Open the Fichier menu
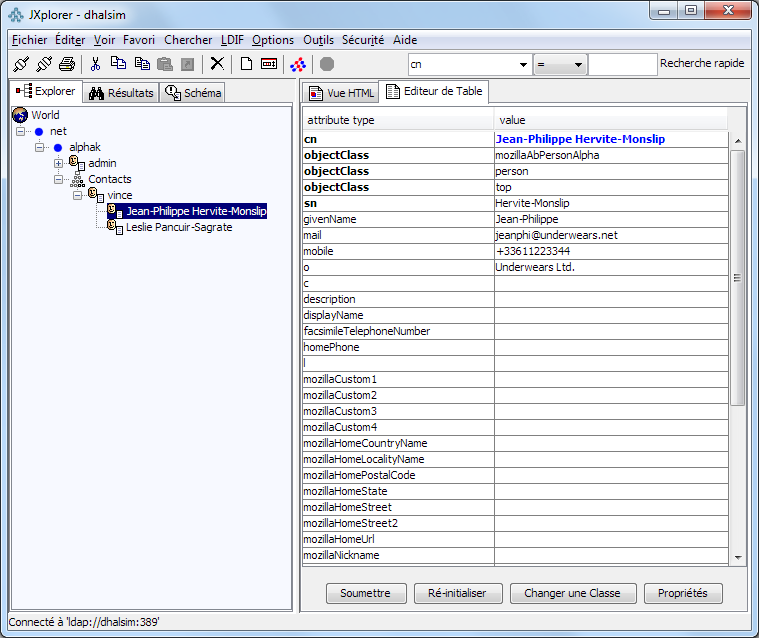The height and width of the screenshot is (638, 759). click(x=30, y=40)
